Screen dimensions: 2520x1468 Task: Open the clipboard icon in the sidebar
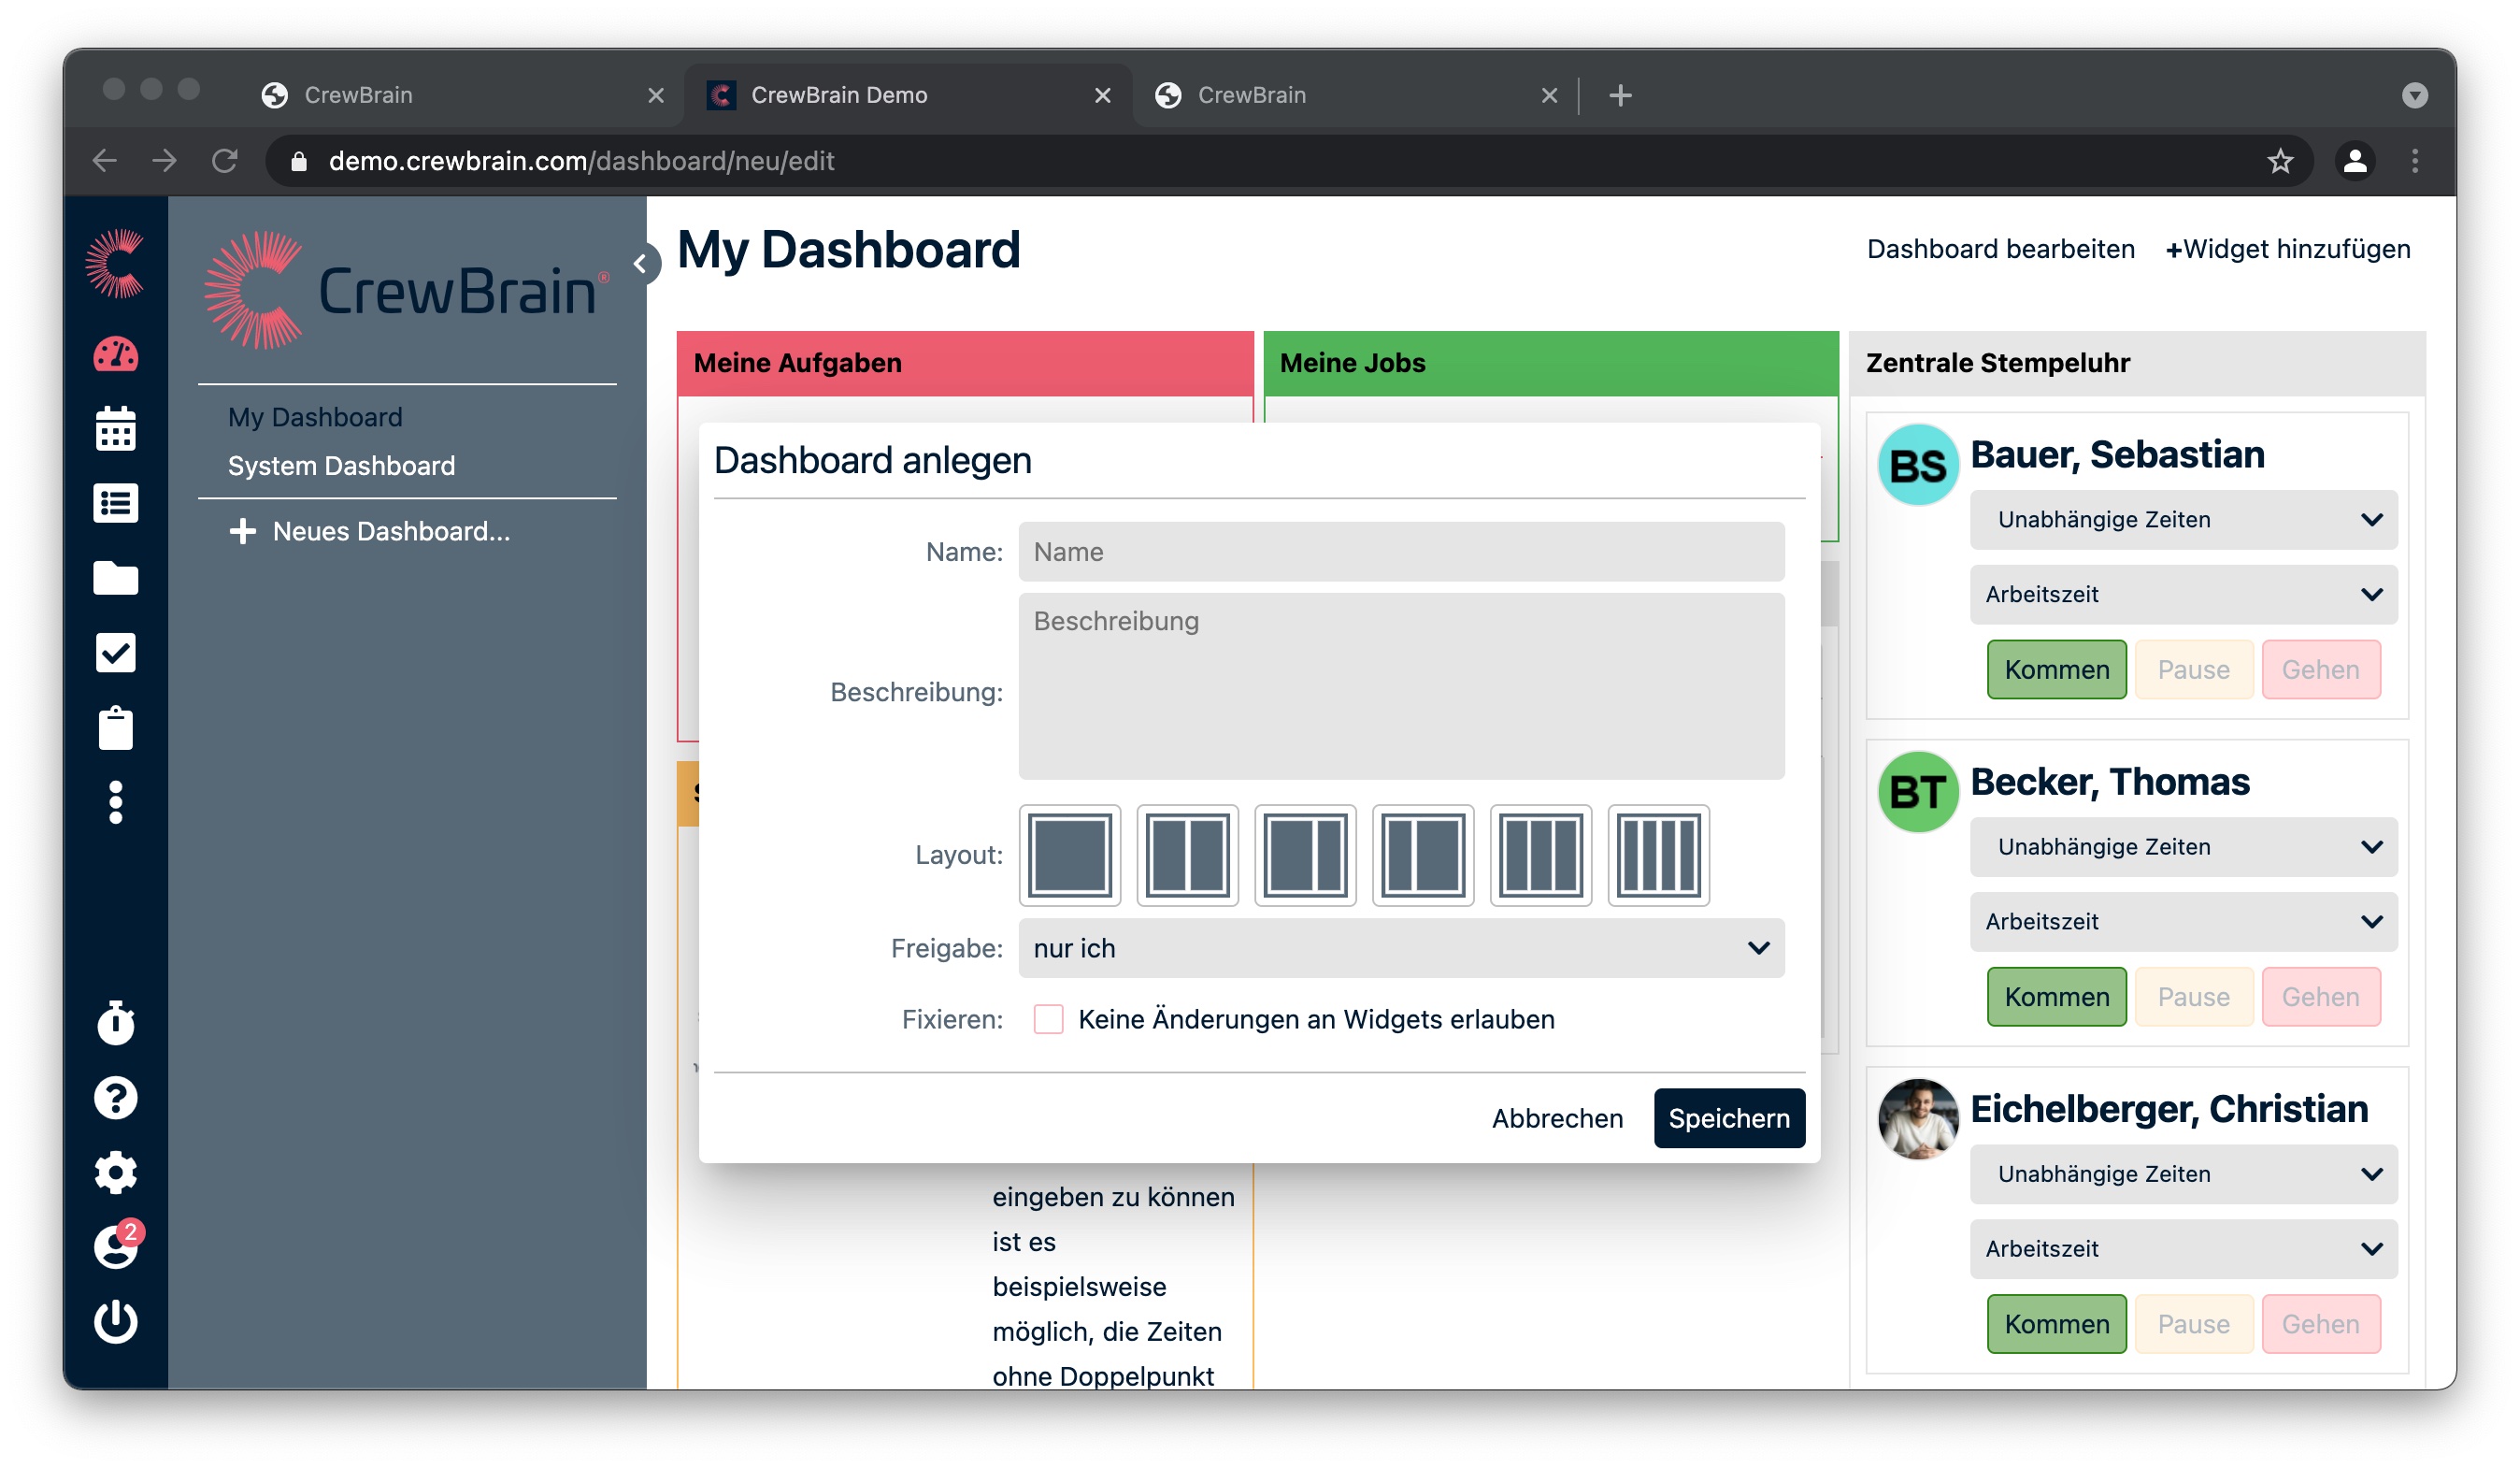click(116, 728)
